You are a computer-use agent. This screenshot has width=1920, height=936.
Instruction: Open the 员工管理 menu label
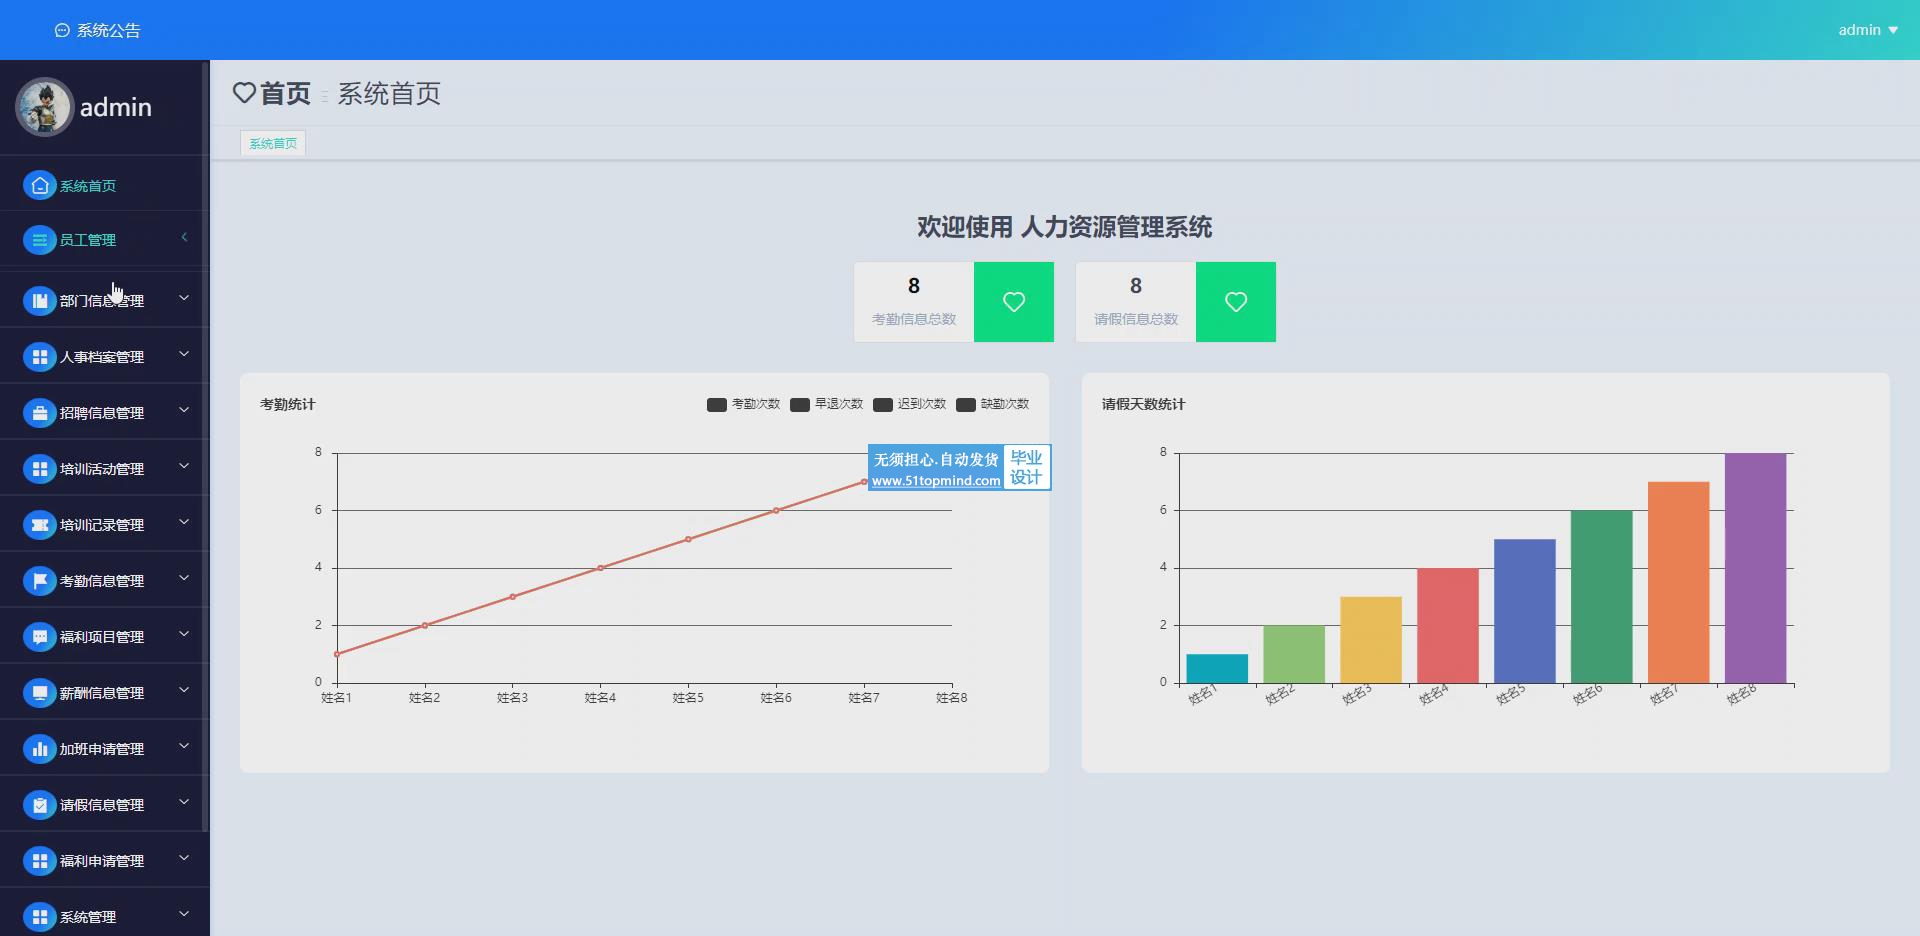(88, 240)
